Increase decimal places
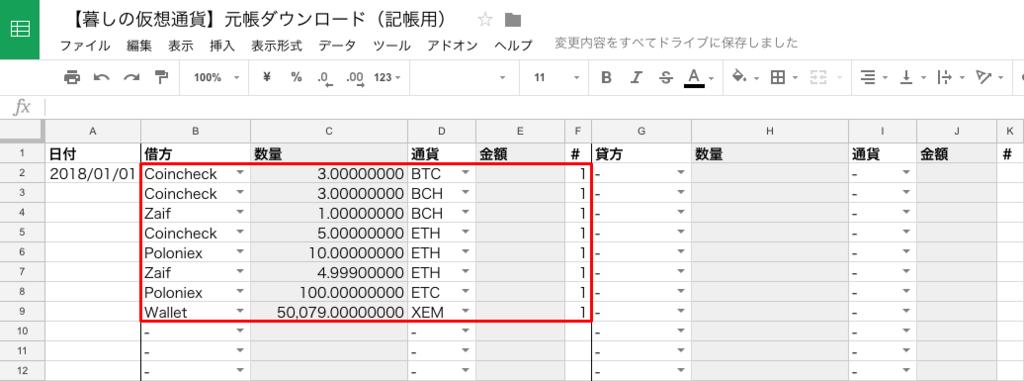The image size is (1024, 381). 356,78
